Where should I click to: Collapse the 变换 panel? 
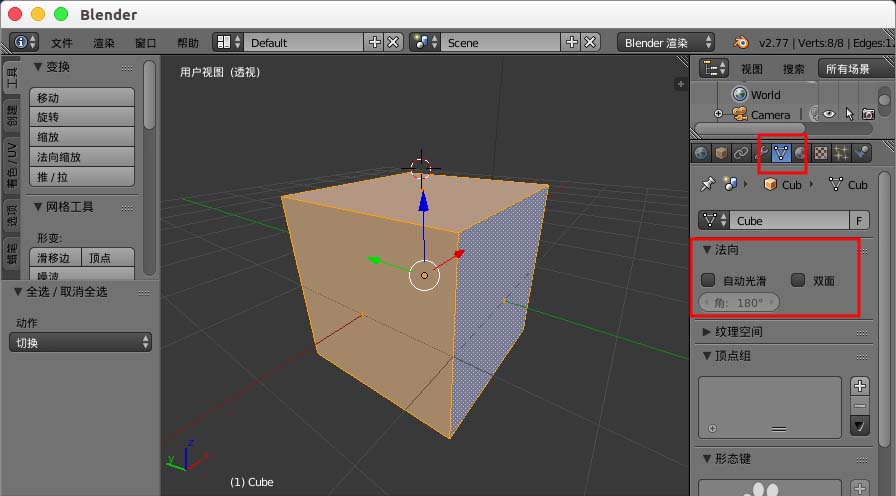pyautogui.click(x=38, y=67)
